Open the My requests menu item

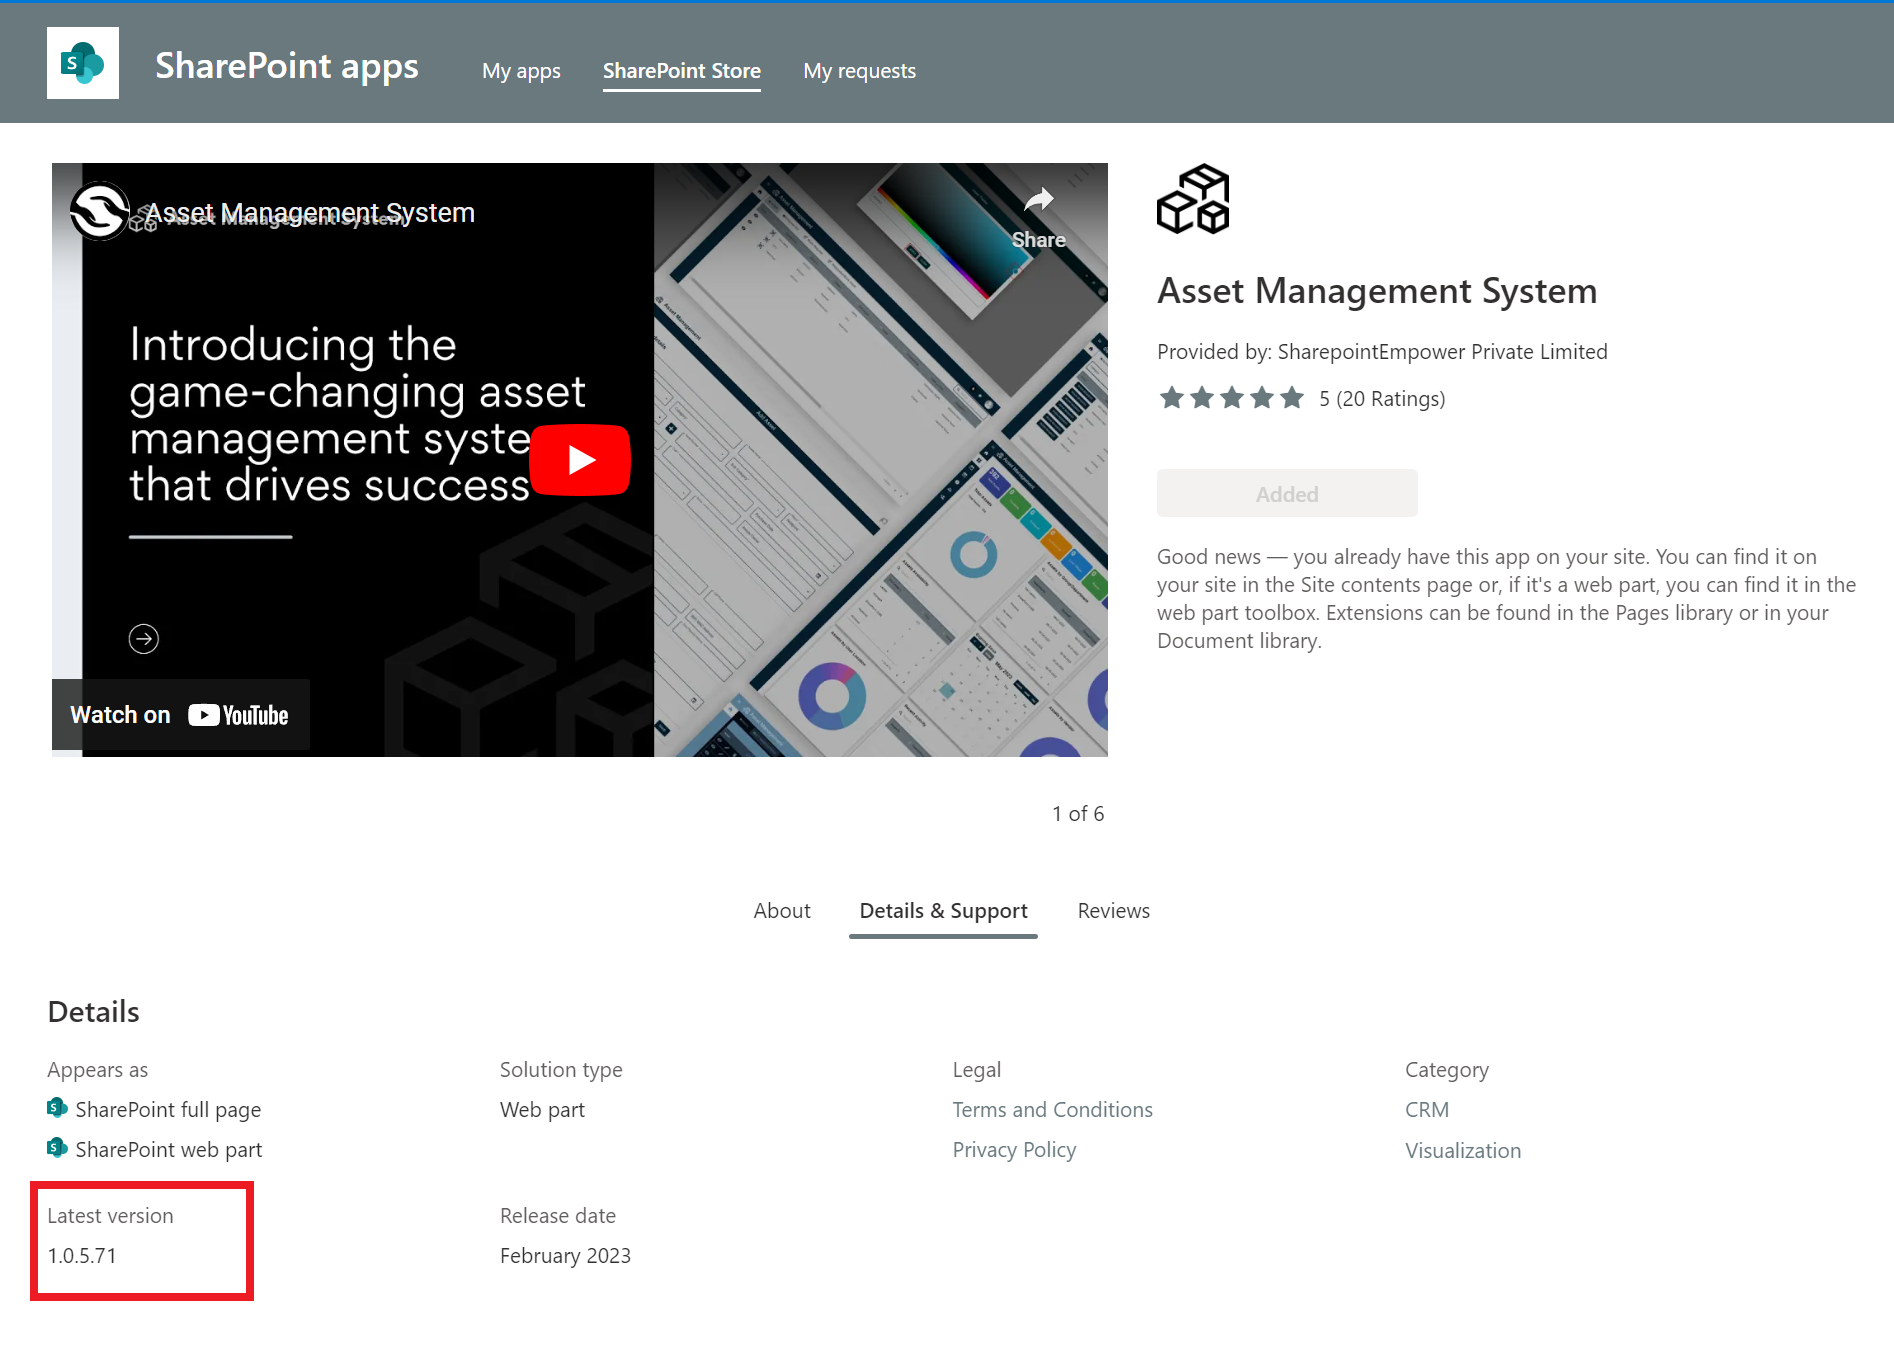[859, 70]
